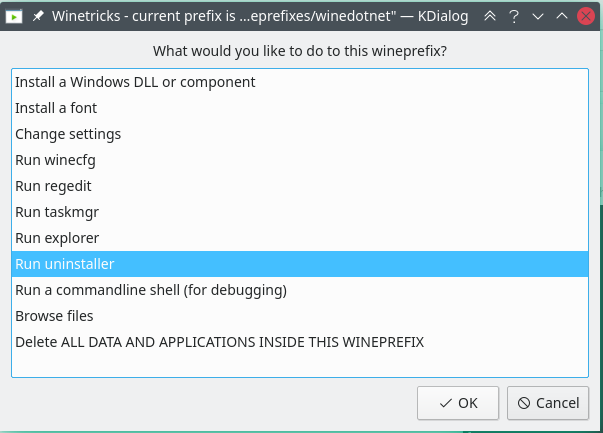The width and height of the screenshot is (603, 433).
Task: Choose the Browse files option
Action: coord(54,316)
